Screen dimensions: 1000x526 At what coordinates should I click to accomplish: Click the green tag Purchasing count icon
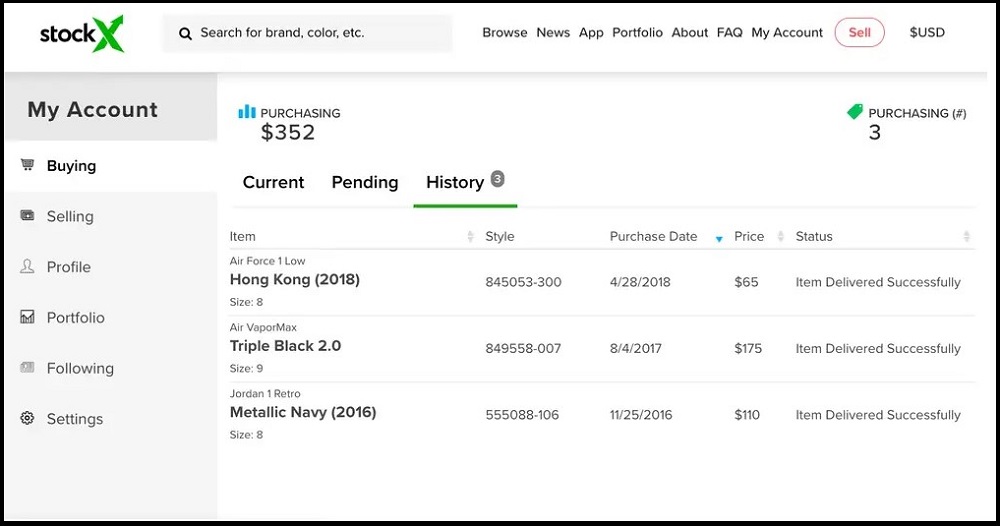click(855, 112)
